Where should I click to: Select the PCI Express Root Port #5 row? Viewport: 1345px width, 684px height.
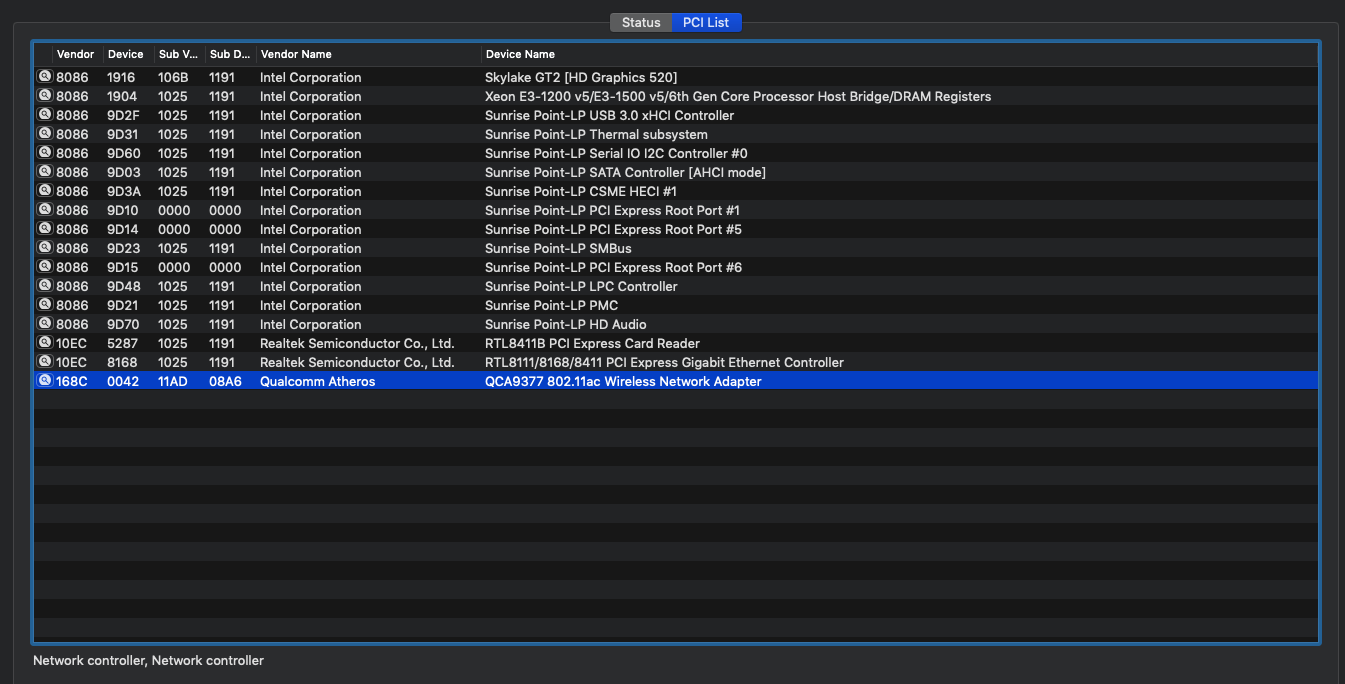pyautogui.click(x=613, y=229)
